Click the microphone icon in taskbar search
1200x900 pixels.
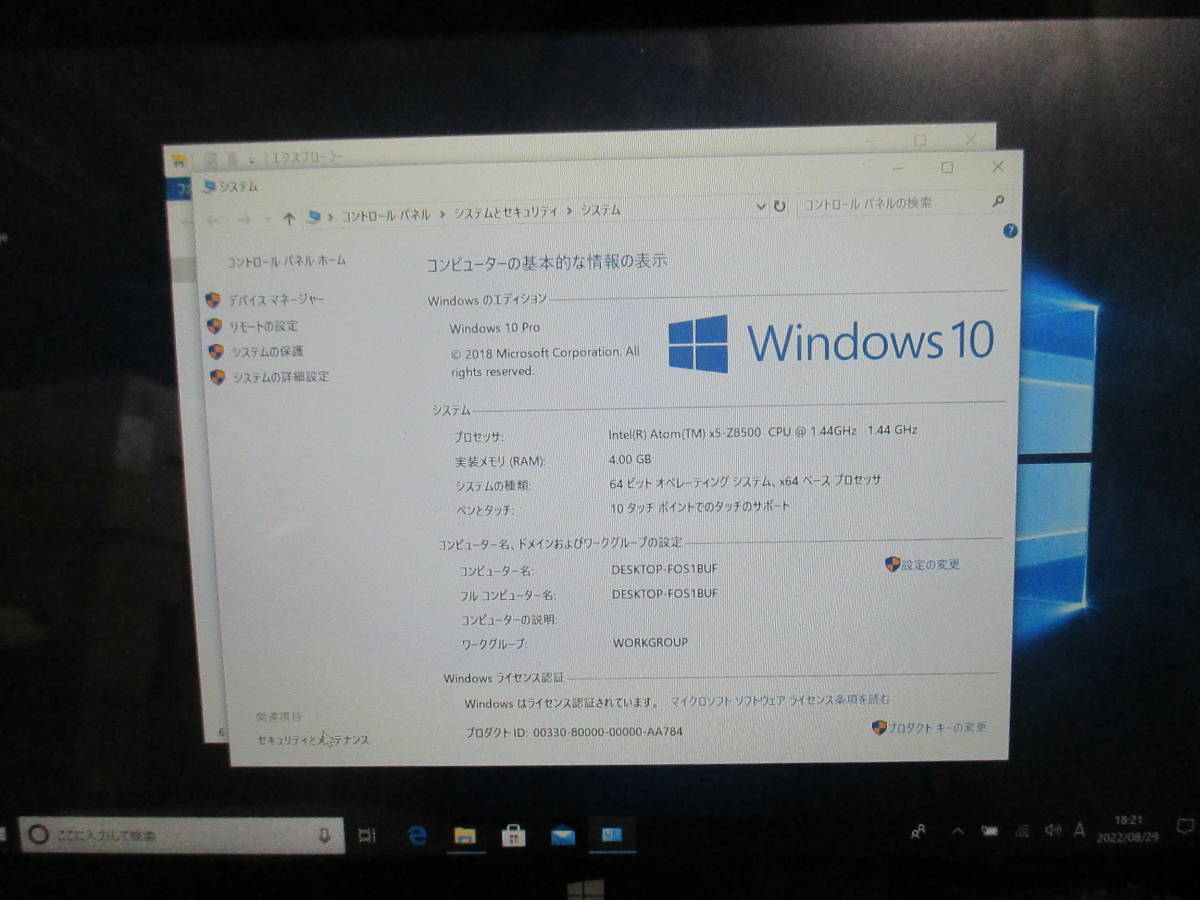(x=324, y=835)
